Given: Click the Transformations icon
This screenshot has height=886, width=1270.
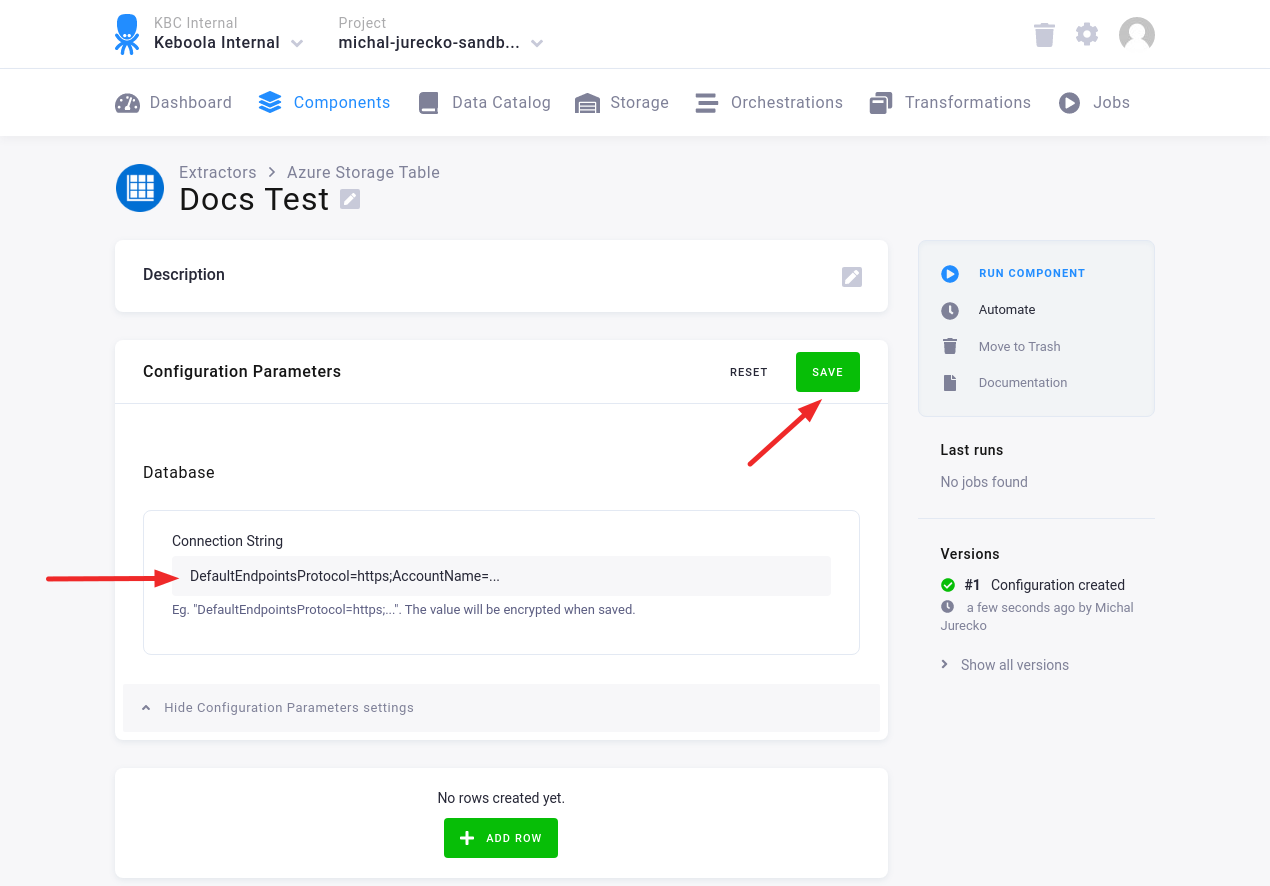Looking at the screenshot, I should coord(881,103).
